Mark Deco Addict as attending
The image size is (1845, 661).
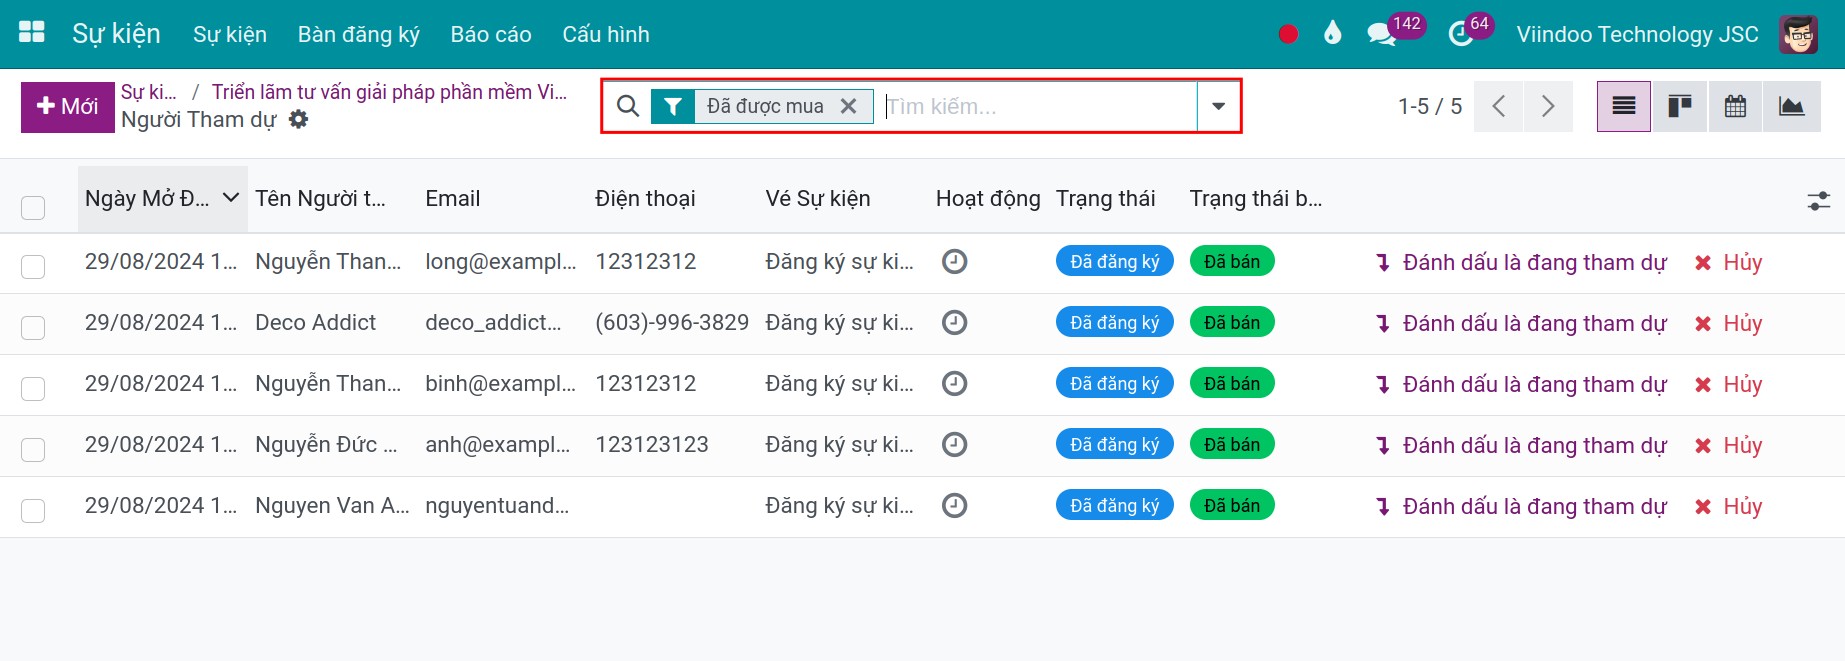coord(1522,323)
